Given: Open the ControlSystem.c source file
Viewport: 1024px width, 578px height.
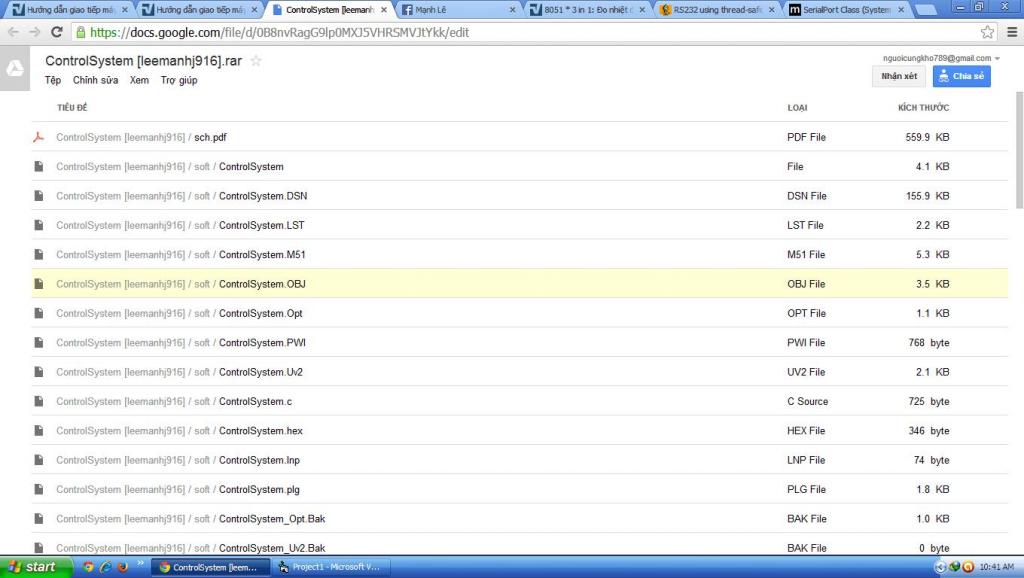Looking at the screenshot, I should (x=255, y=402).
